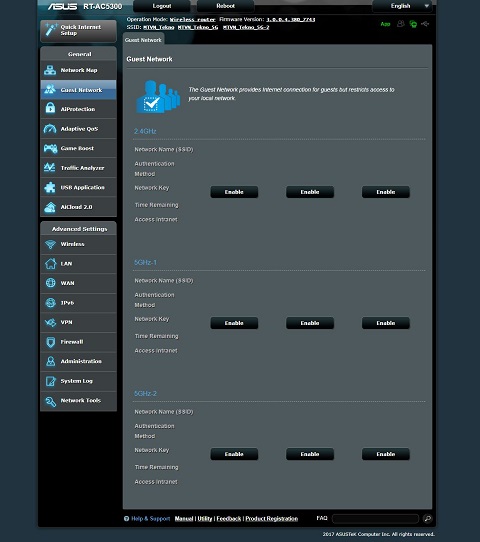Click the Firewall shield icon
Screen dimensions: 480x542
tap(50, 342)
